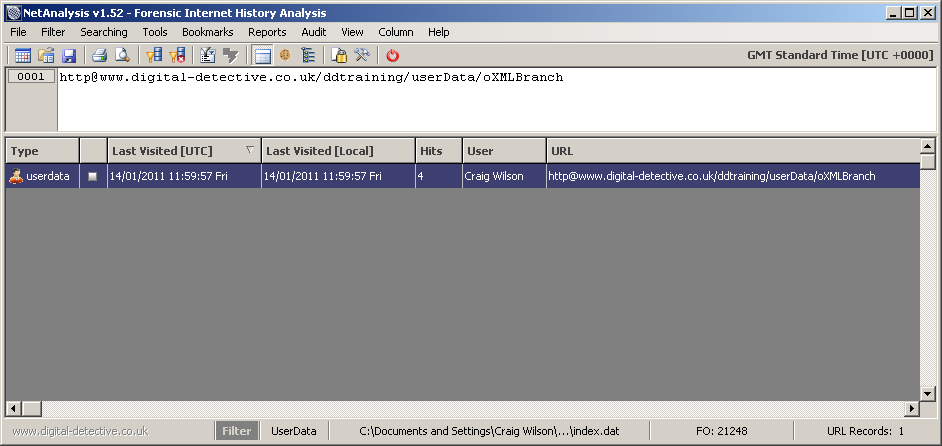Select the UTC '14/01/2011 11:59:57 Fri' cell
Screen dimensions: 942x446
pos(184,176)
